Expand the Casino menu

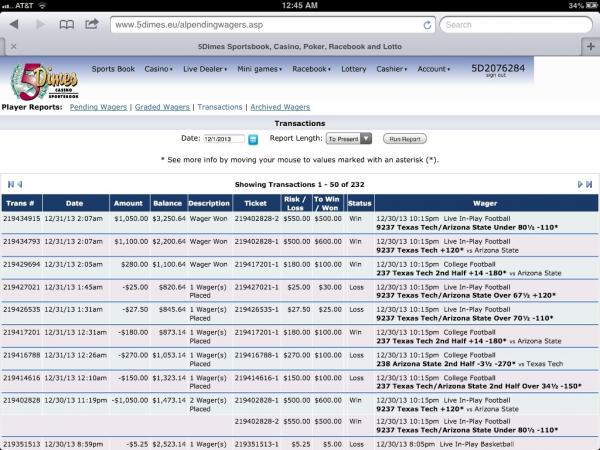pos(157,70)
